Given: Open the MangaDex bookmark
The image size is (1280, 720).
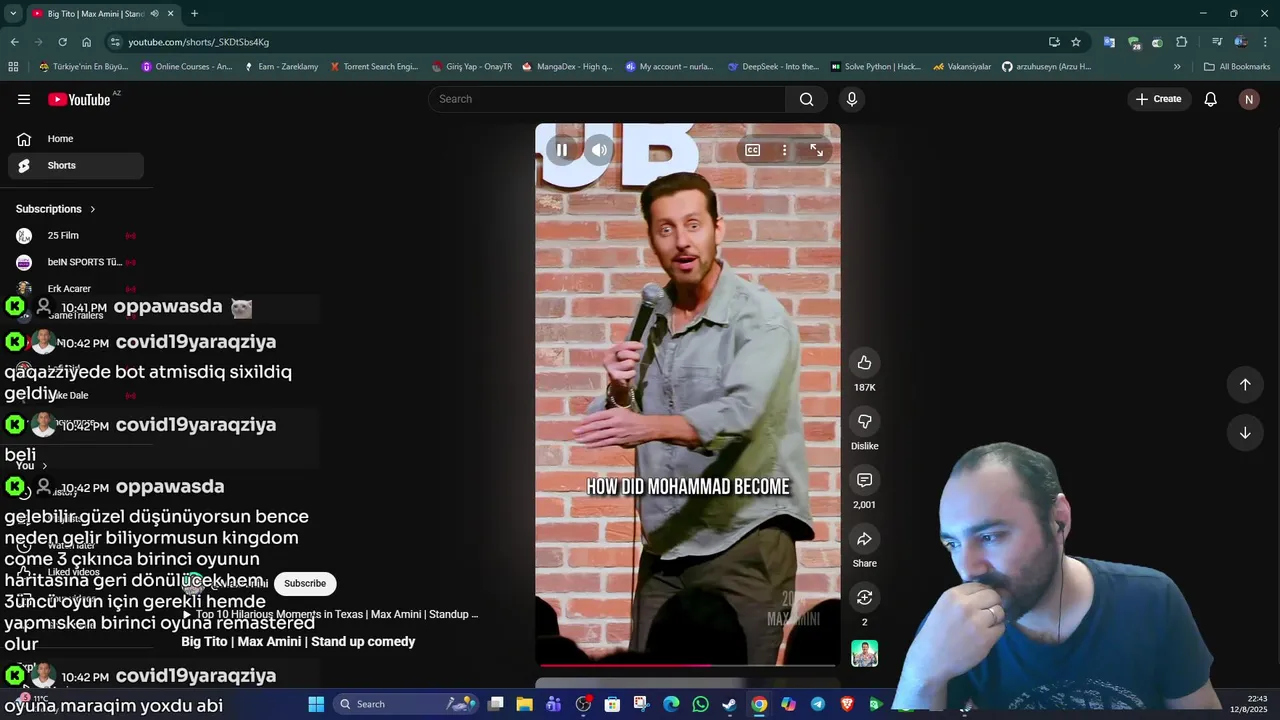Looking at the screenshot, I should click(567, 67).
